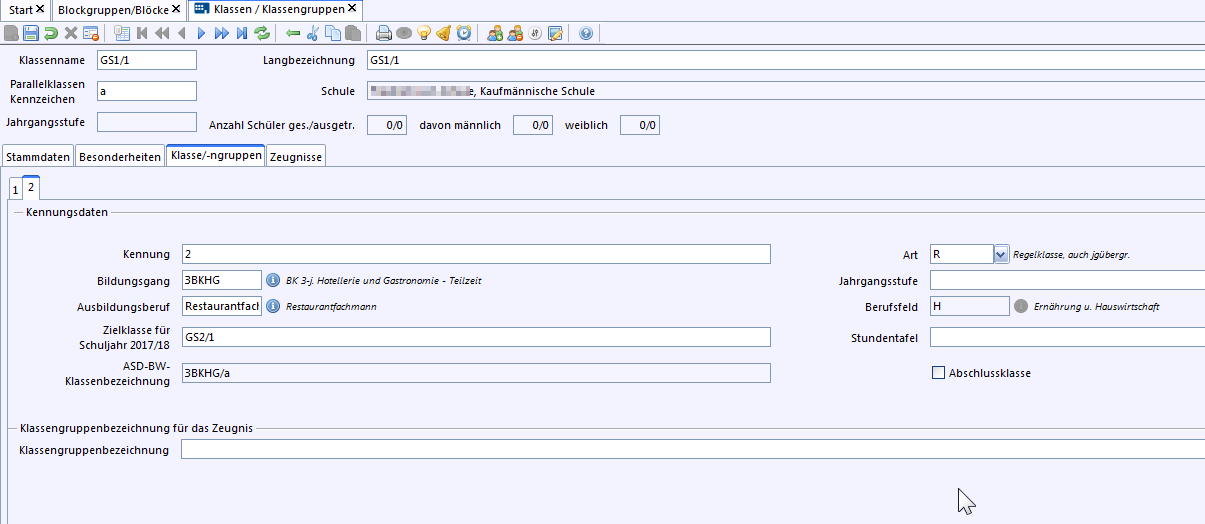
Task: Close the Blockgruppen/Blöcke tab
Action: [x=176, y=9]
